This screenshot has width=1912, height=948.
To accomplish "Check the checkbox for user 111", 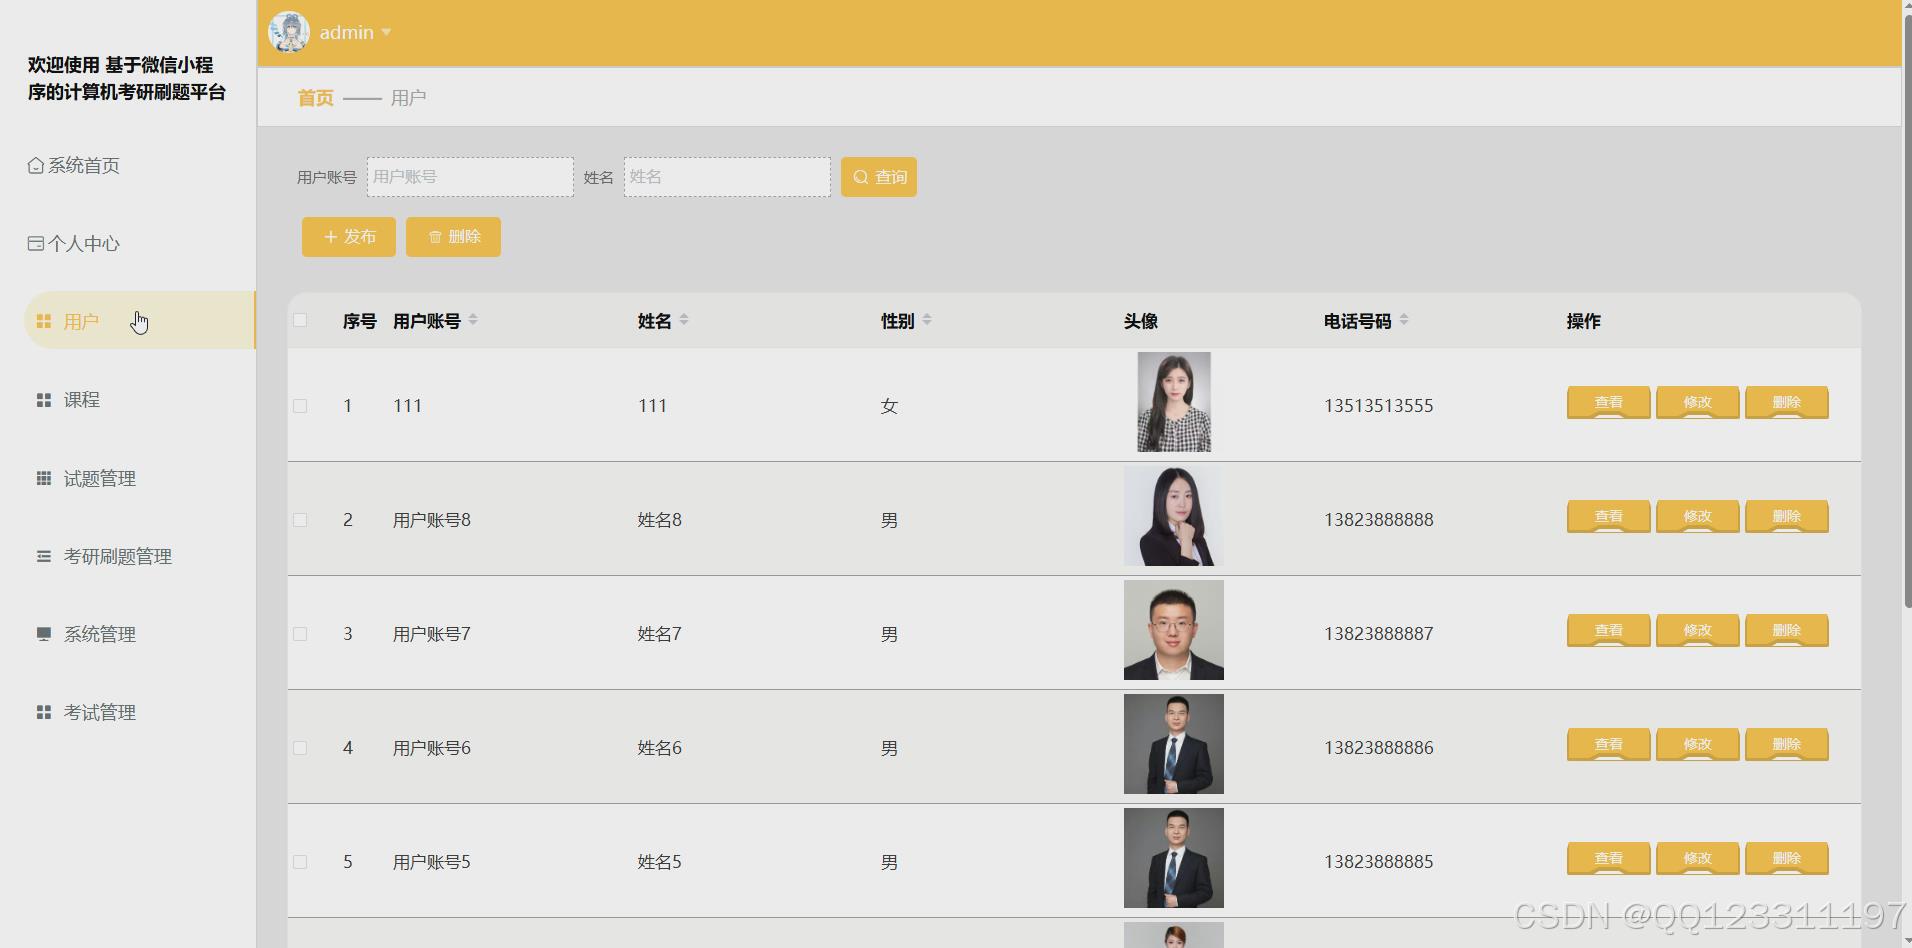I will pyautogui.click(x=300, y=406).
